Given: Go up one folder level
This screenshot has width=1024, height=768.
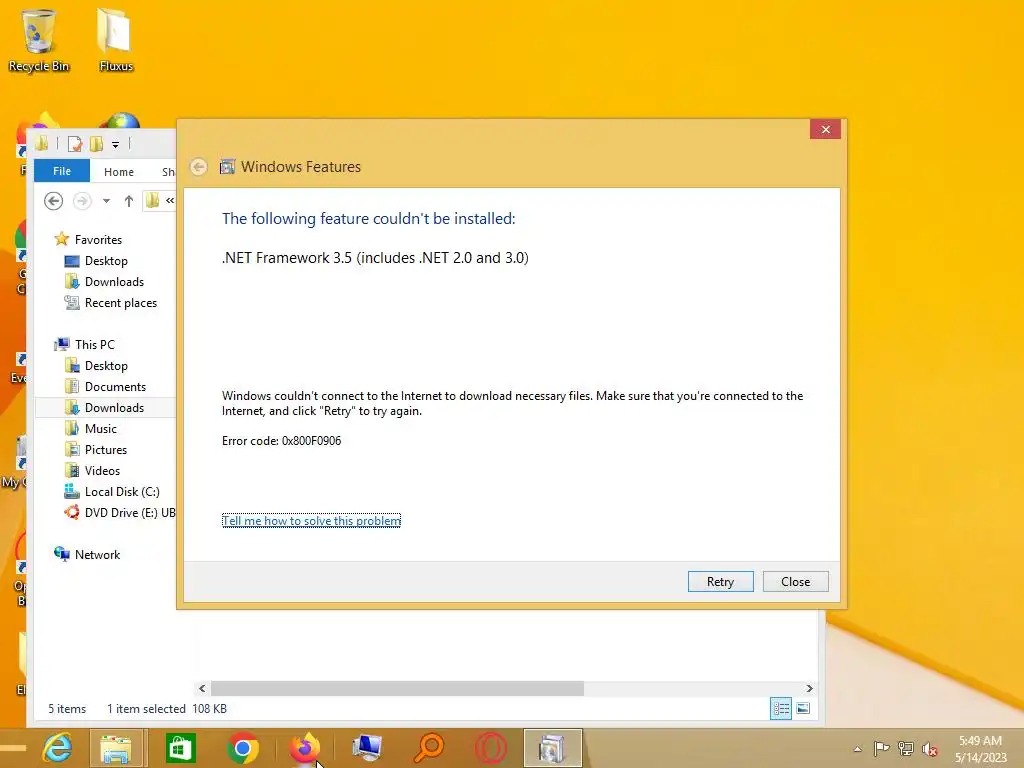Looking at the screenshot, I should coord(129,201).
